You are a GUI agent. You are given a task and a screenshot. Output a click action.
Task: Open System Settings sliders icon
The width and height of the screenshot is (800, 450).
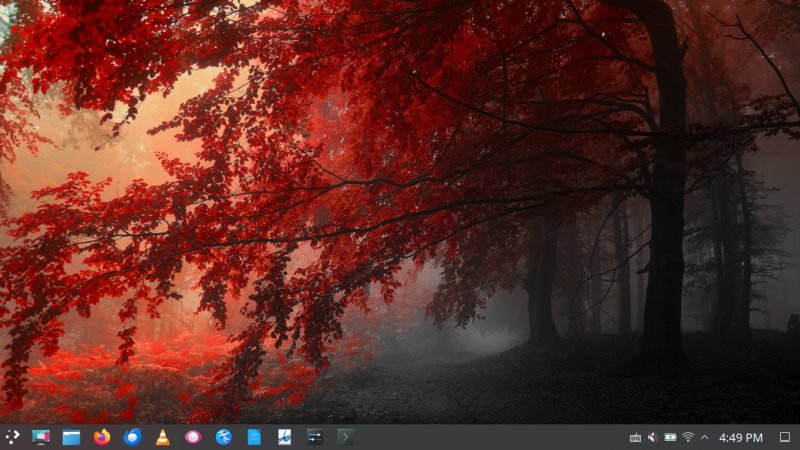pyautogui.click(x=315, y=437)
